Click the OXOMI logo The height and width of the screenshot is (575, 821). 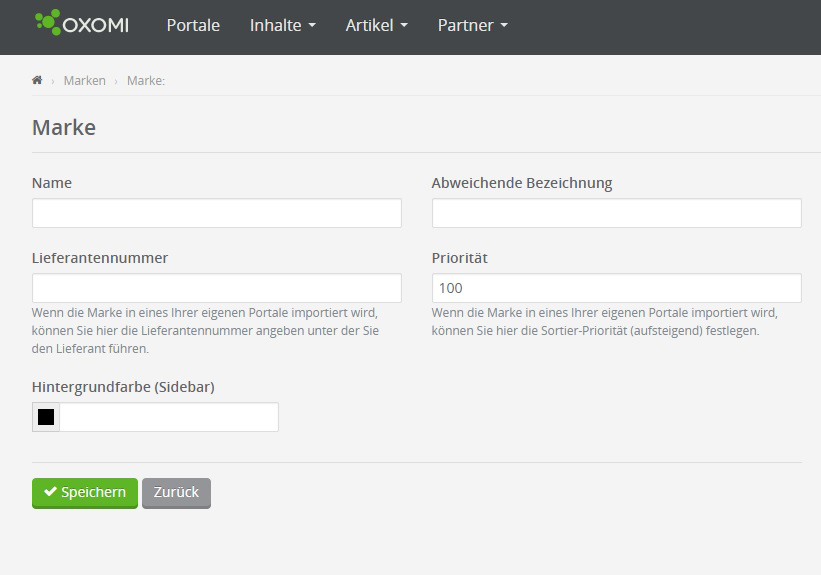(x=82, y=24)
